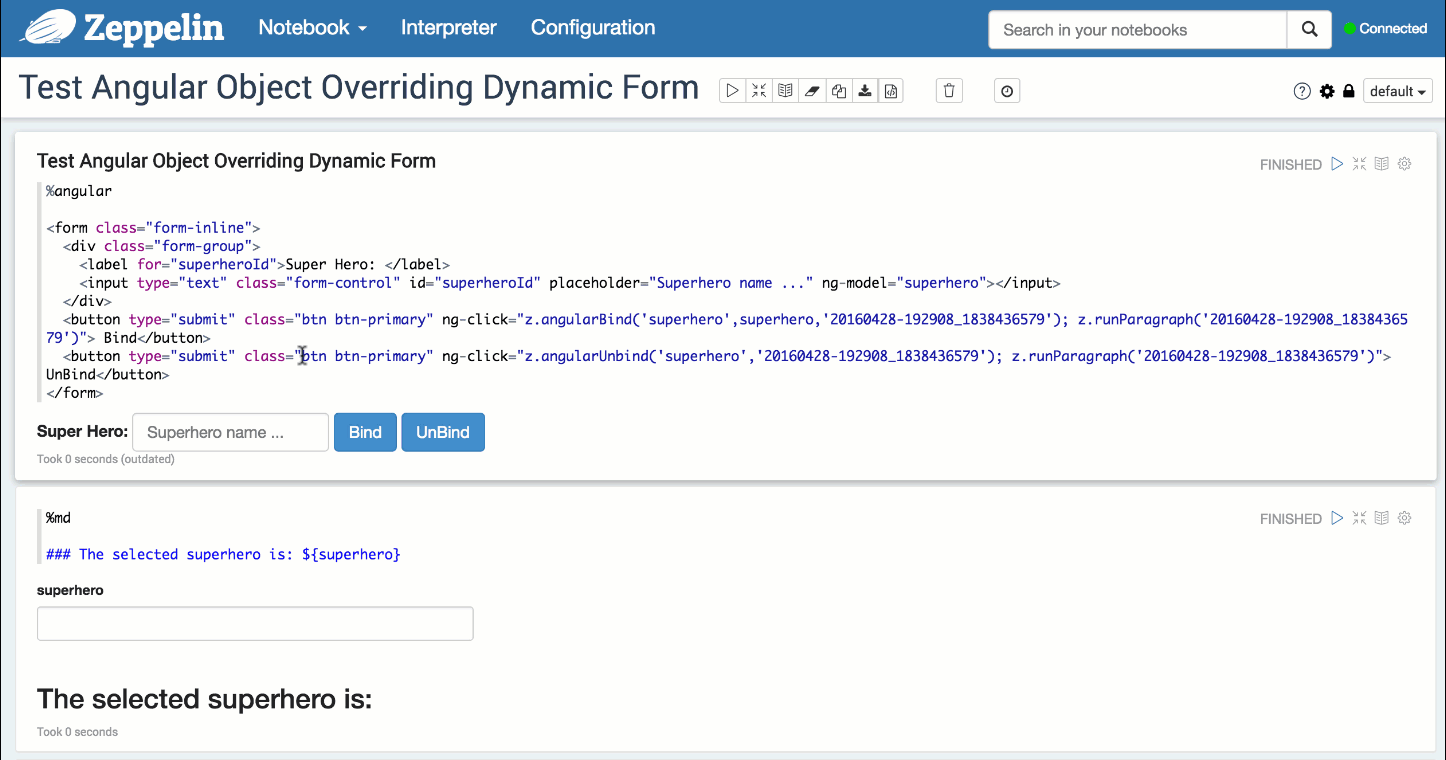
Task: Expand the default view mode dropdown
Action: pos(1397,91)
